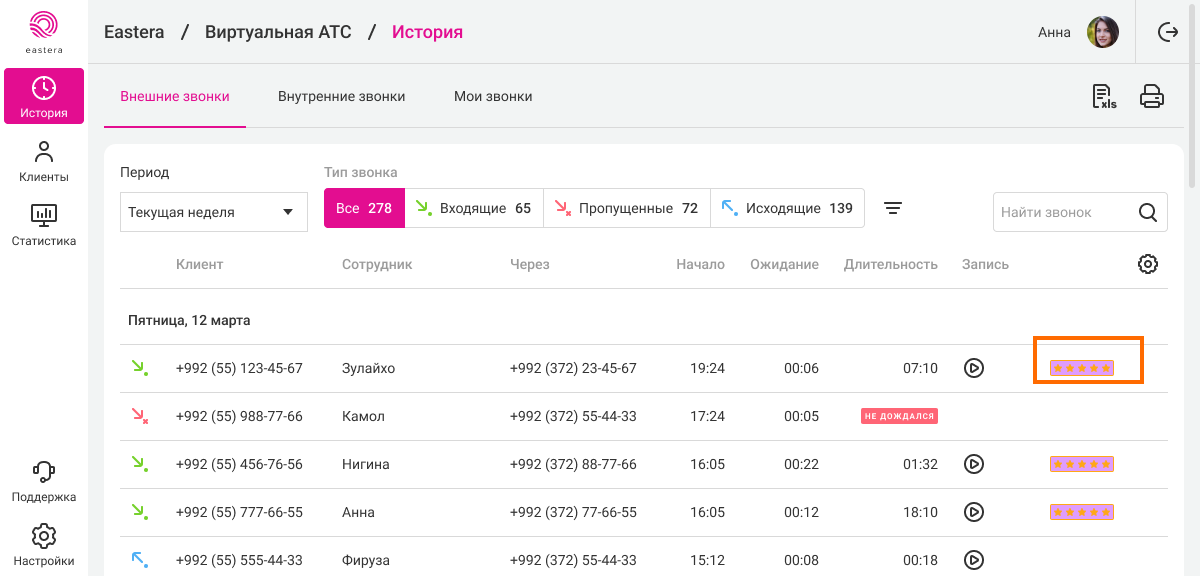Open the History section in sidebar
Viewport: 1200px width, 576px height.
point(44,97)
